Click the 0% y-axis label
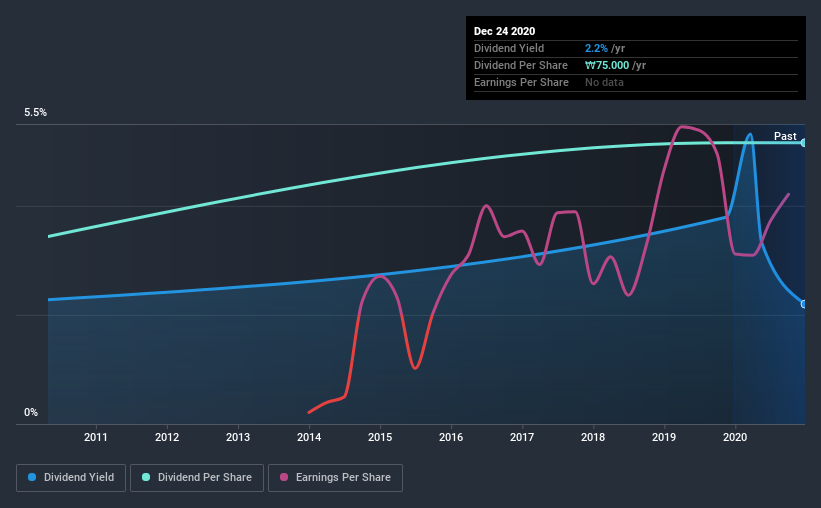Image resolution: width=821 pixels, height=508 pixels. [x=31, y=412]
